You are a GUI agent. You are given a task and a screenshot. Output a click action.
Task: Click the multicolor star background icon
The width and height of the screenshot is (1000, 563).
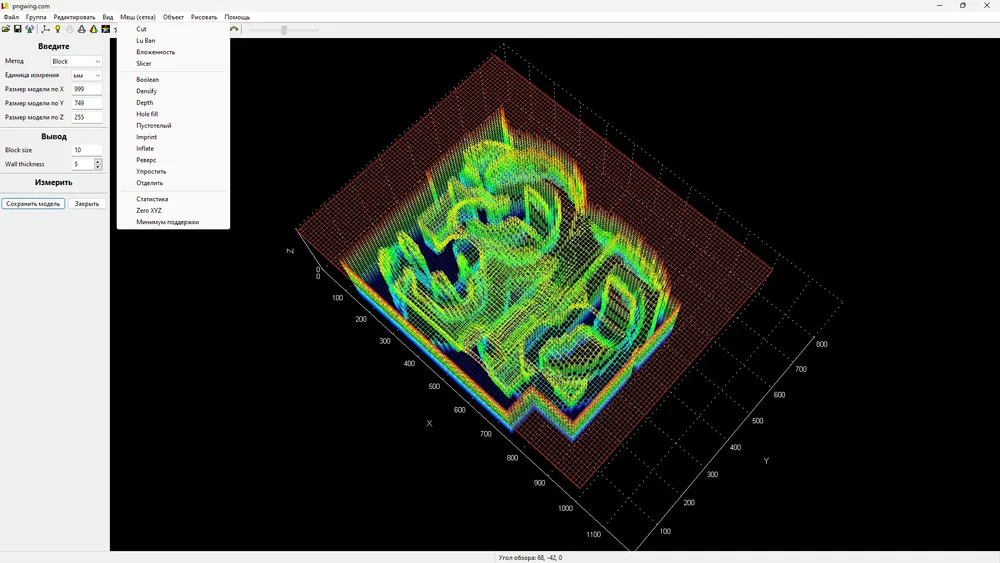[106, 29]
